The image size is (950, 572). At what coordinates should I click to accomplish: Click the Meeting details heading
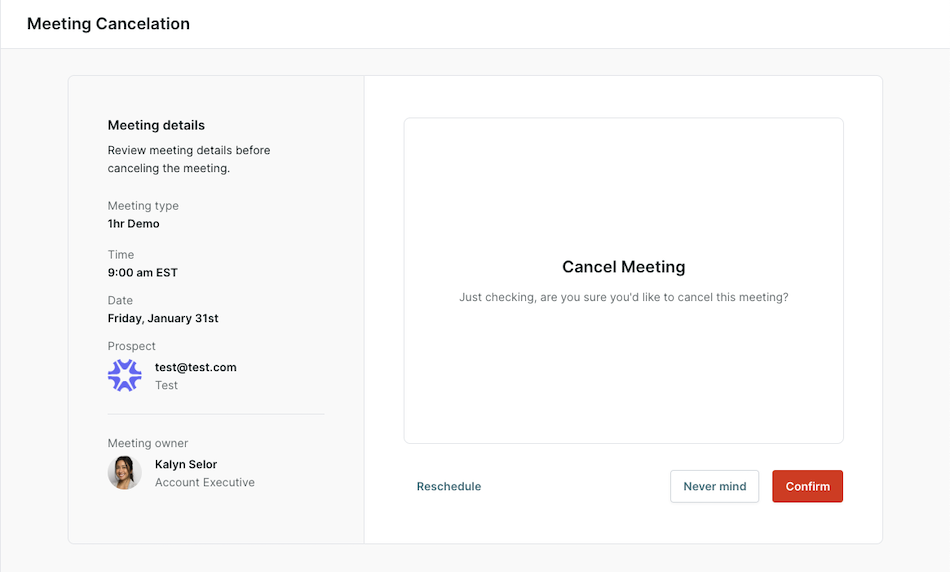click(x=156, y=125)
